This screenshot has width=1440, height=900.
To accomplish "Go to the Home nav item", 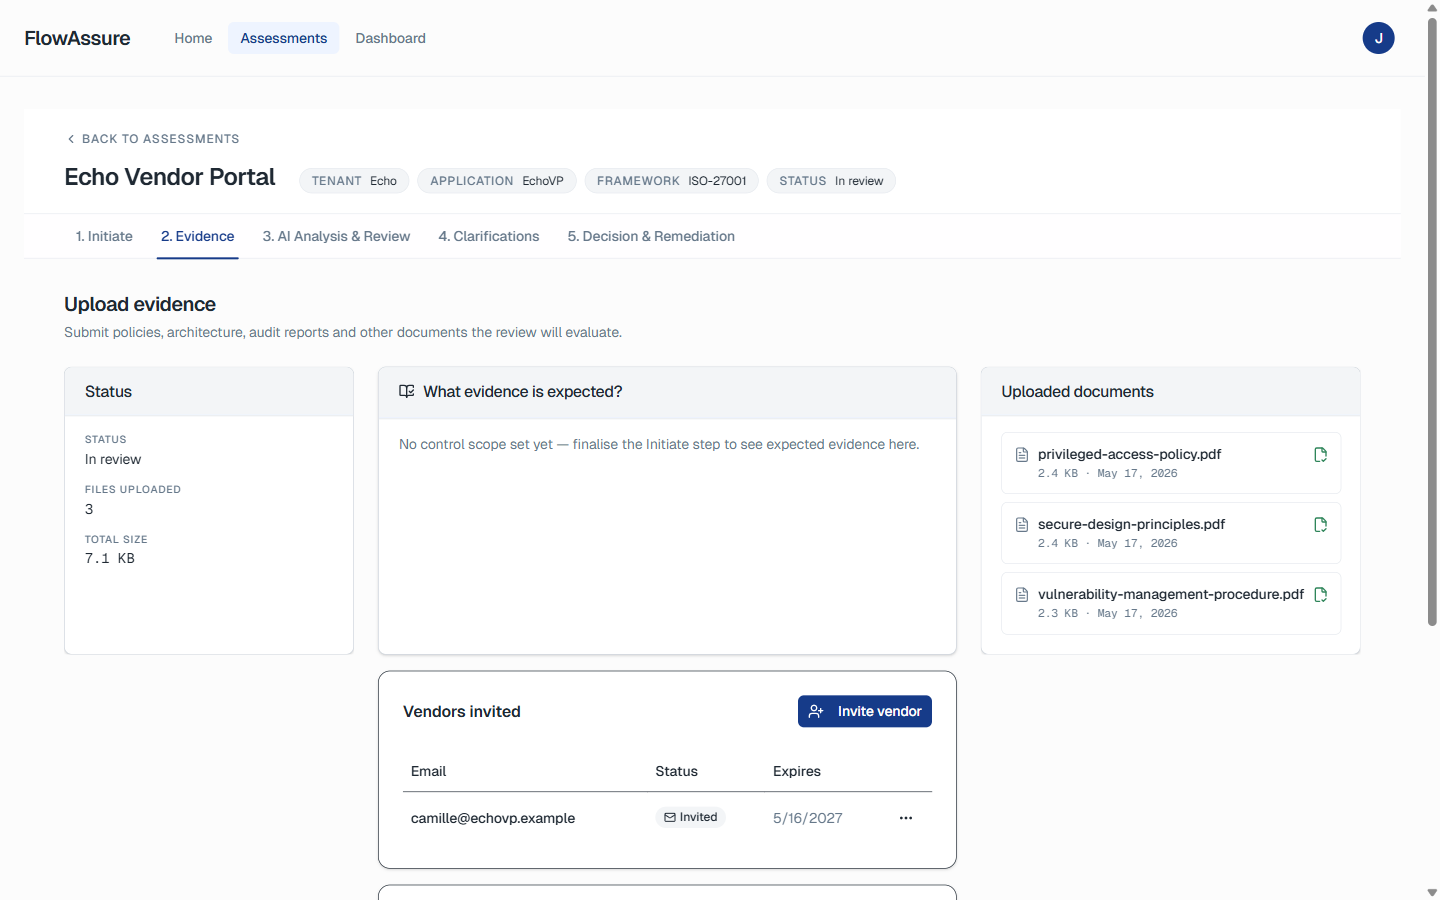I will [x=193, y=38].
